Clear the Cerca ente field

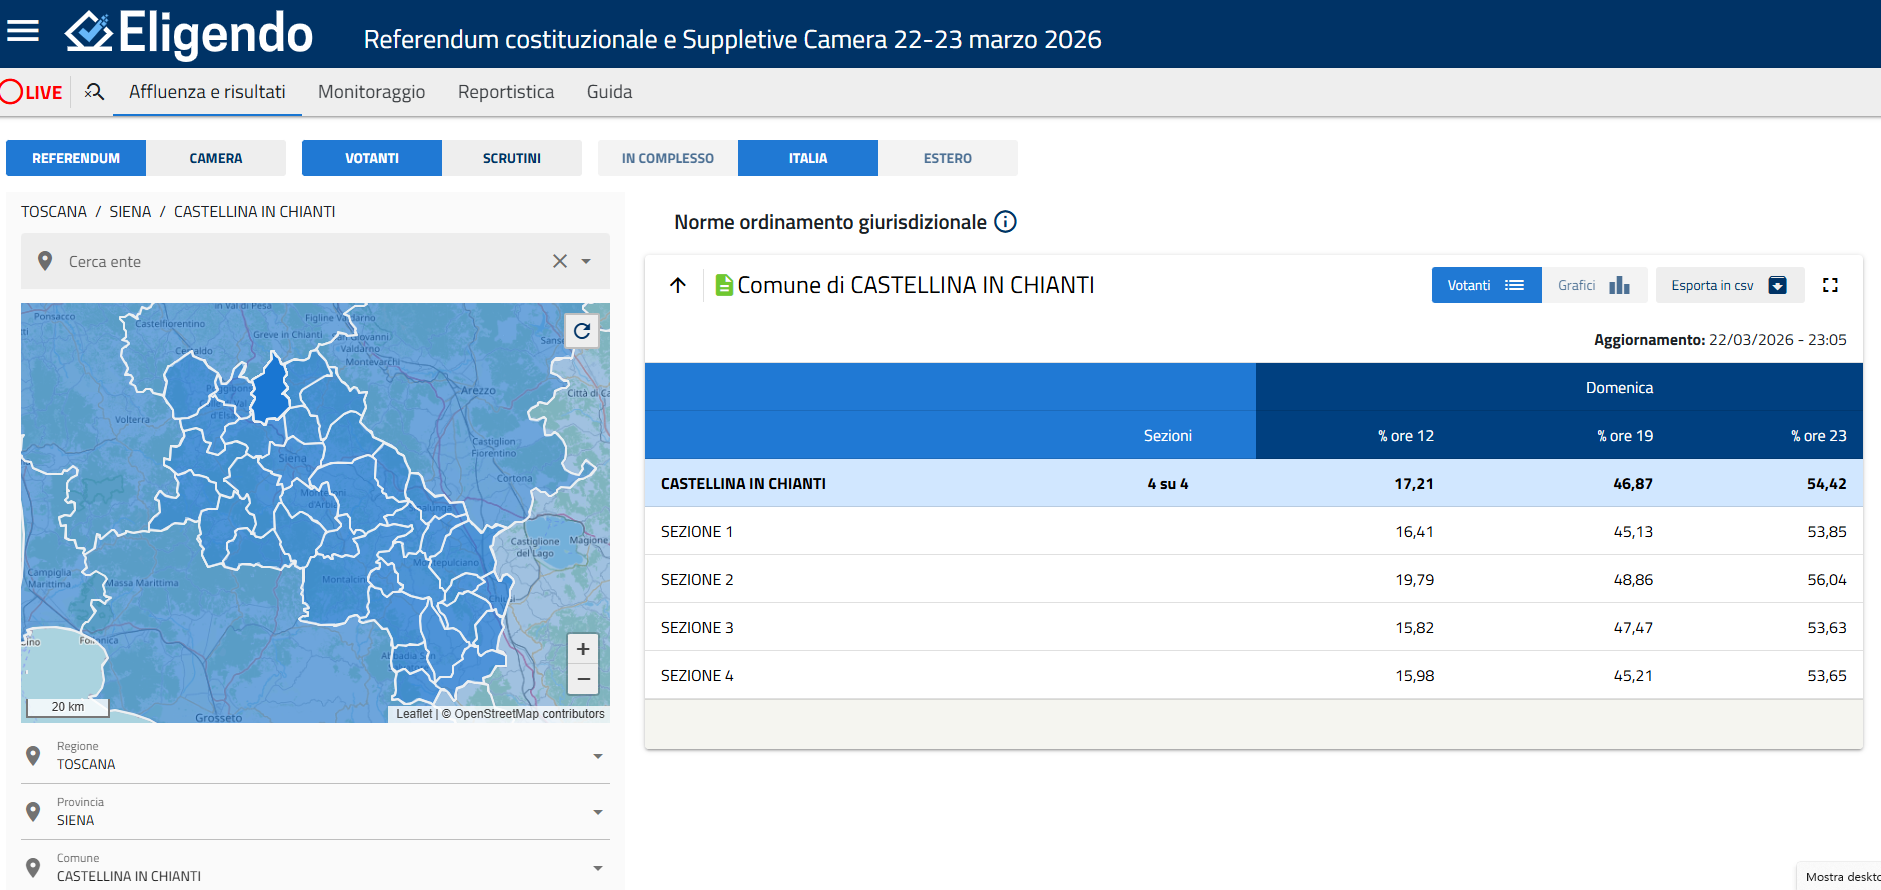pyautogui.click(x=560, y=261)
